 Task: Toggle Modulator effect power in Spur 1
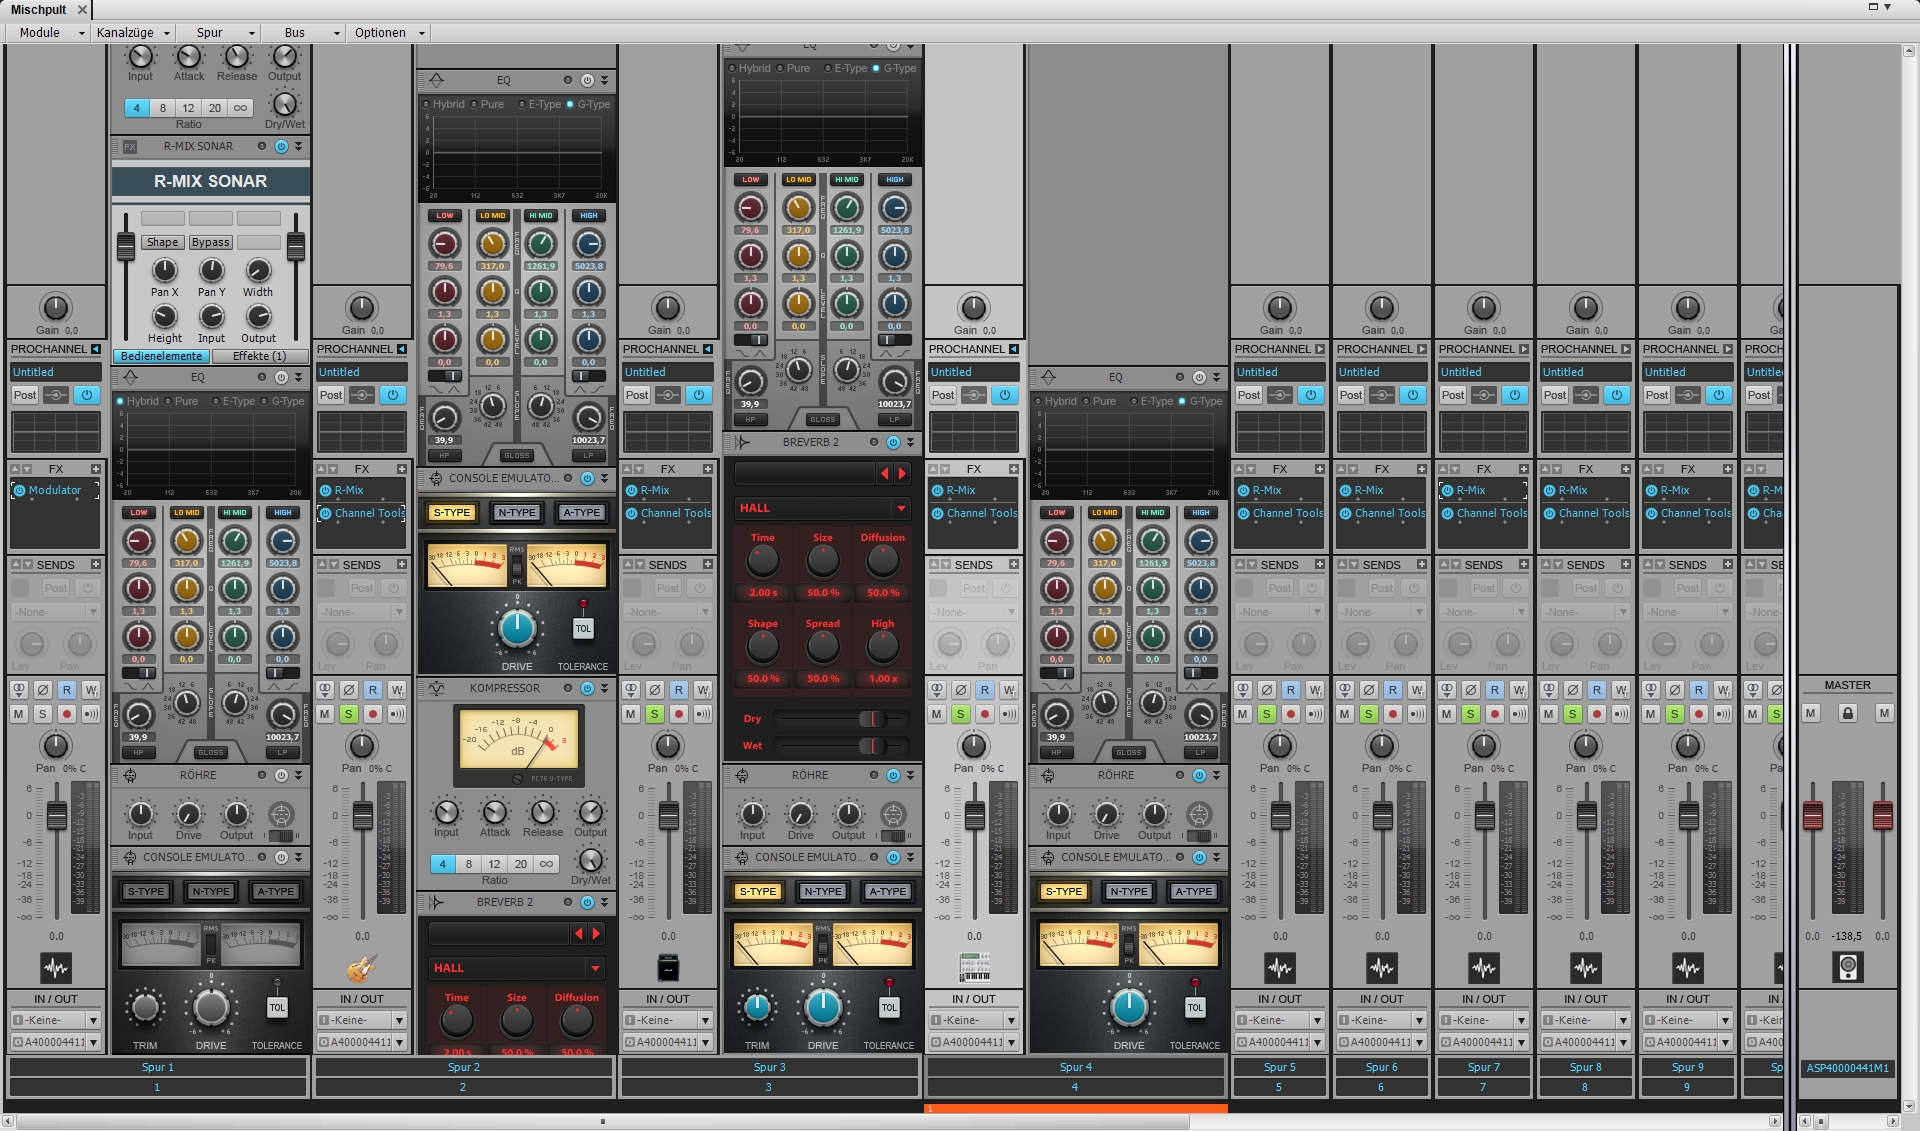pyautogui.click(x=19, y=490)
